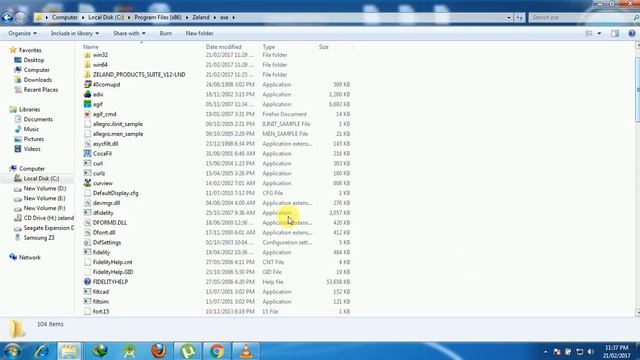Open uTorrent from the taskbar
This screenshot has width=640, height=360.
(x=188, y=351)
